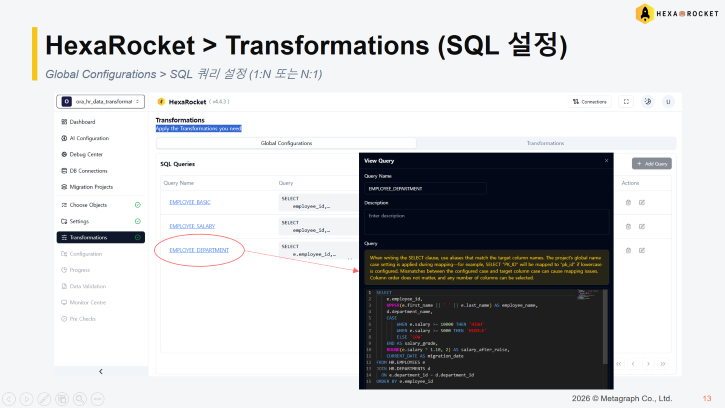Open the pen tool in presentation controls

click(x=44, y=399)
